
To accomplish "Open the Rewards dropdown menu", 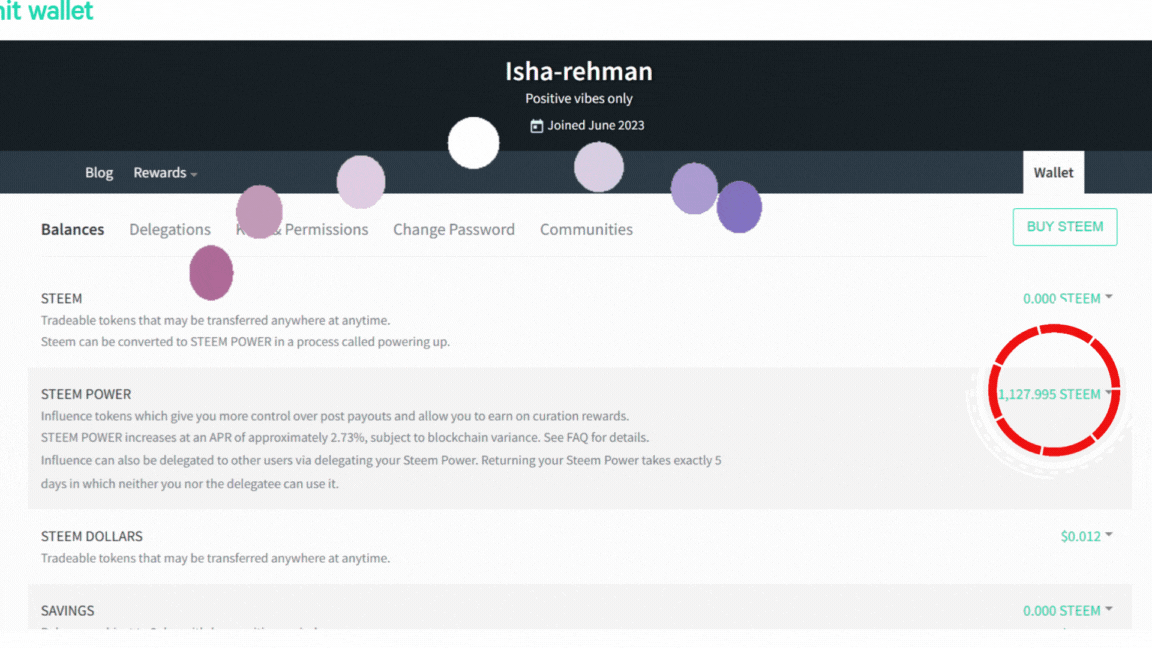I will click(165, 173).
